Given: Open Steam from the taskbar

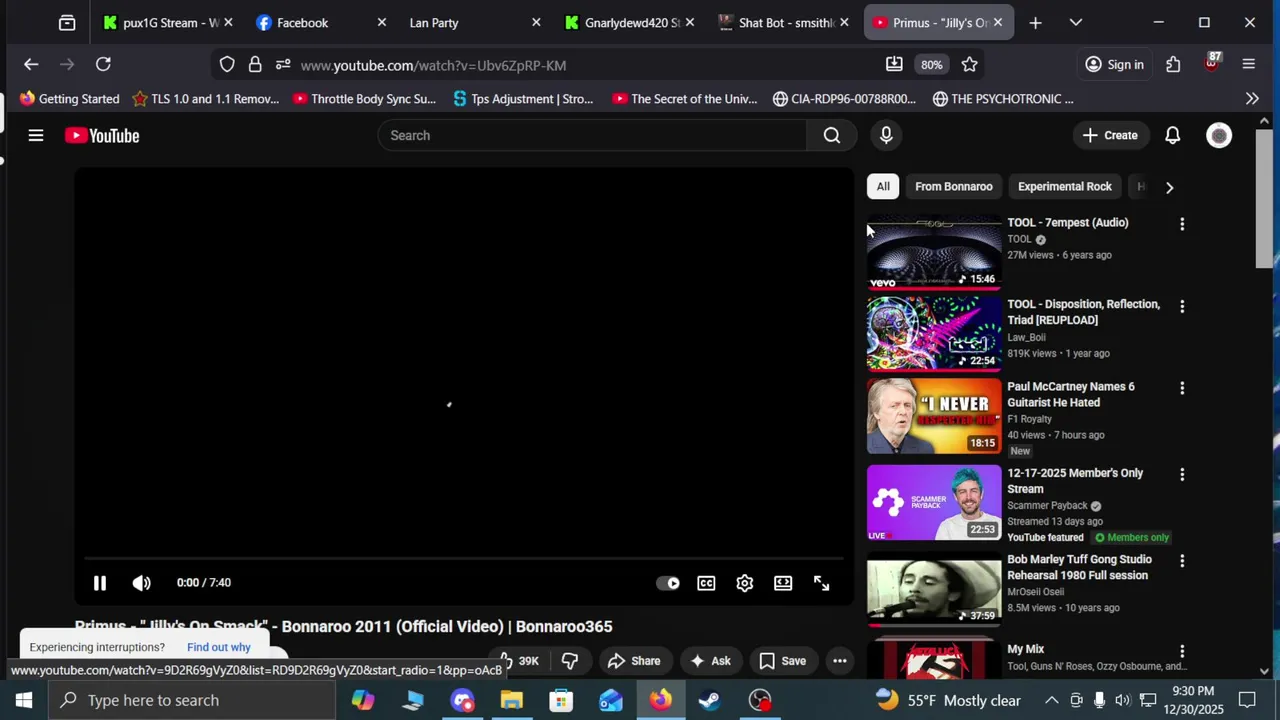Looking at the screenshot, I should click(x=710, y=700).
